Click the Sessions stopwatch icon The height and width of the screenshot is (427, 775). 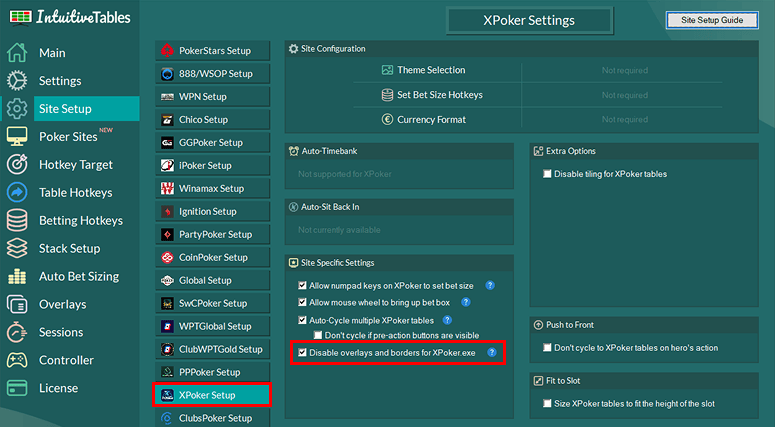17,332
